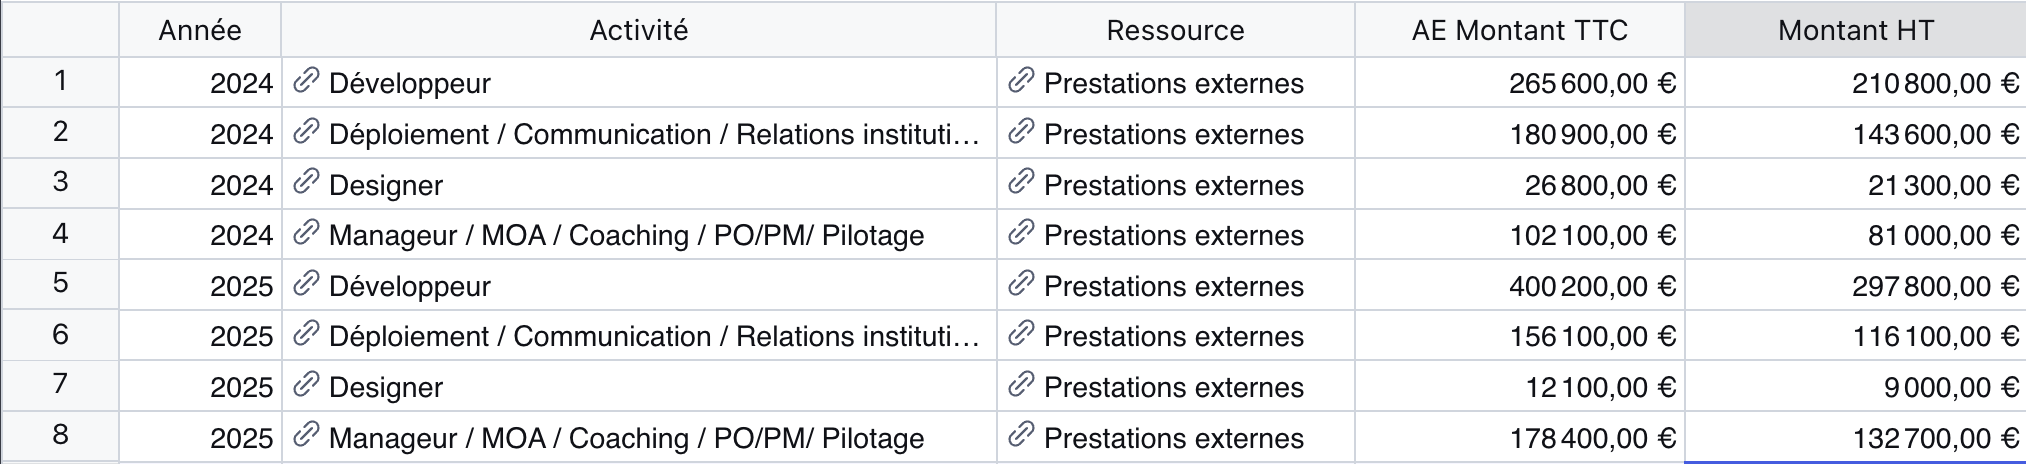Select the Année column header
The image size is (2026, 464).
[x=200, y=30]
